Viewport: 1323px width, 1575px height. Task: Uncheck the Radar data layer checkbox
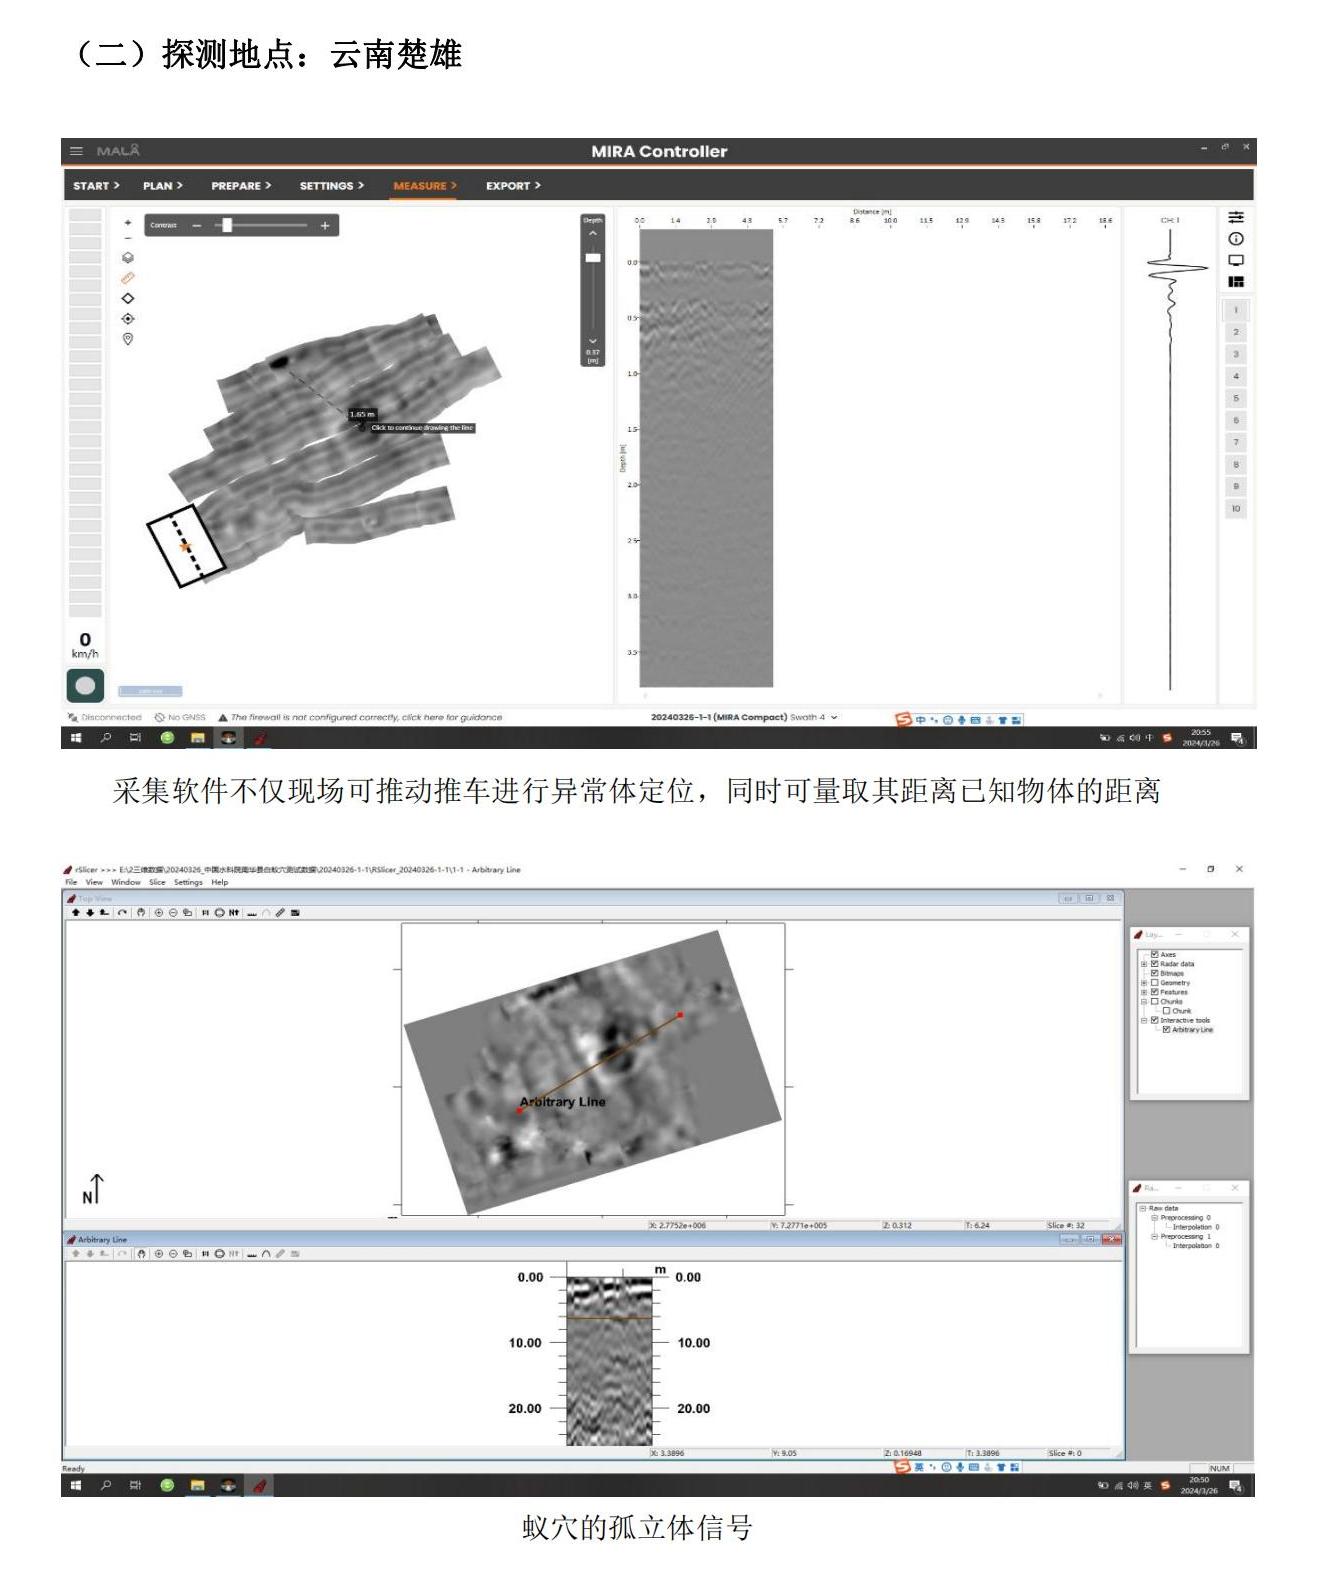click(x=1155, y=964)
